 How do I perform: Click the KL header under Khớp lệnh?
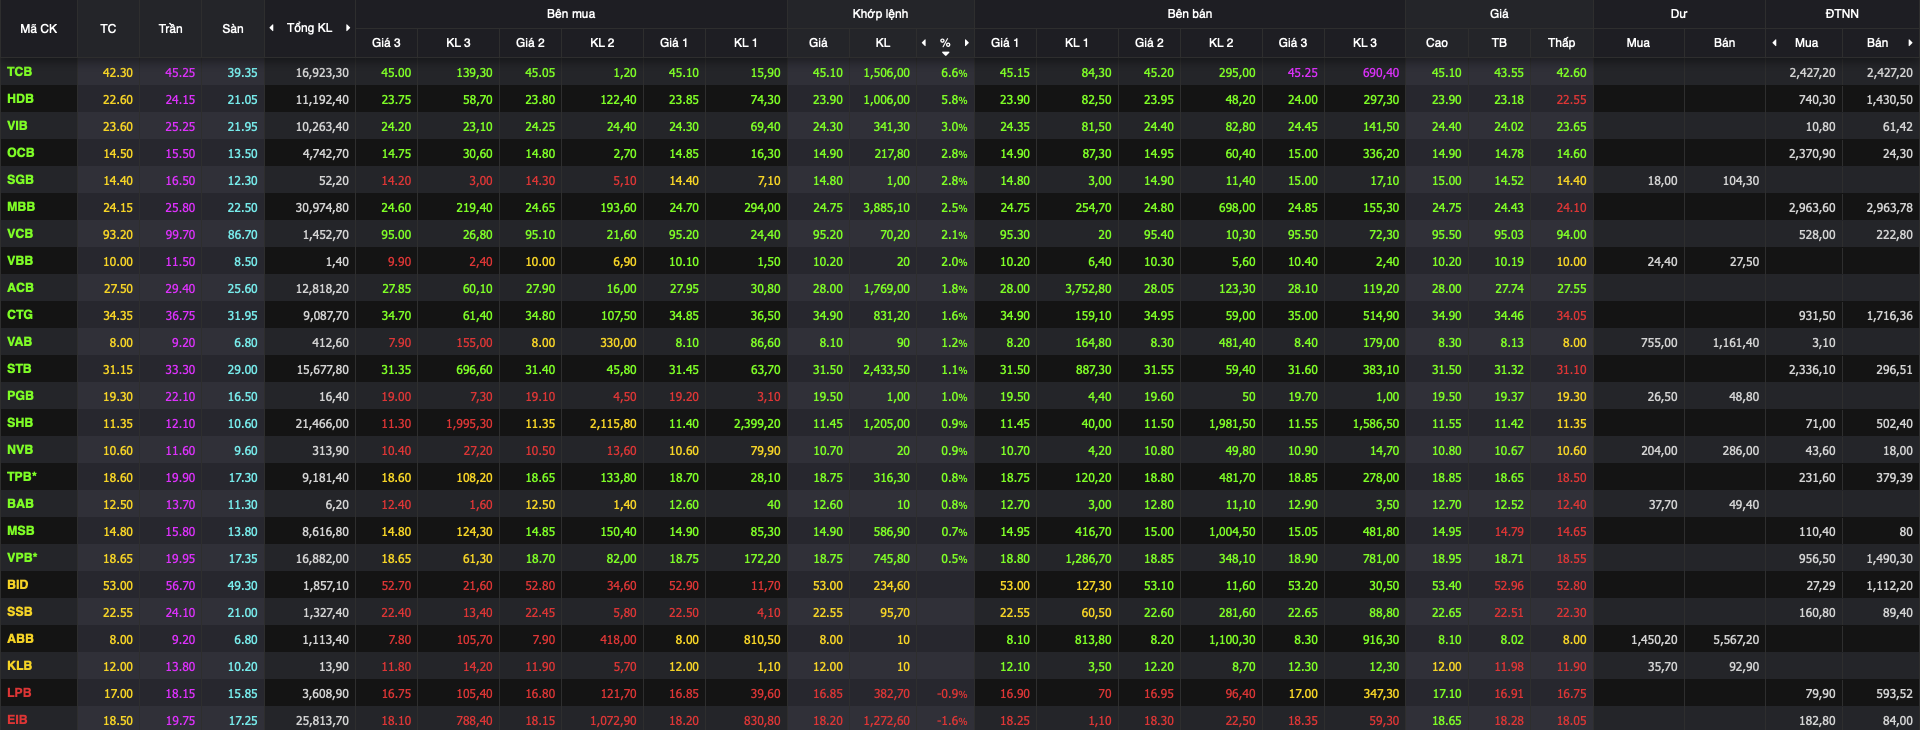[x=883, y=43]
